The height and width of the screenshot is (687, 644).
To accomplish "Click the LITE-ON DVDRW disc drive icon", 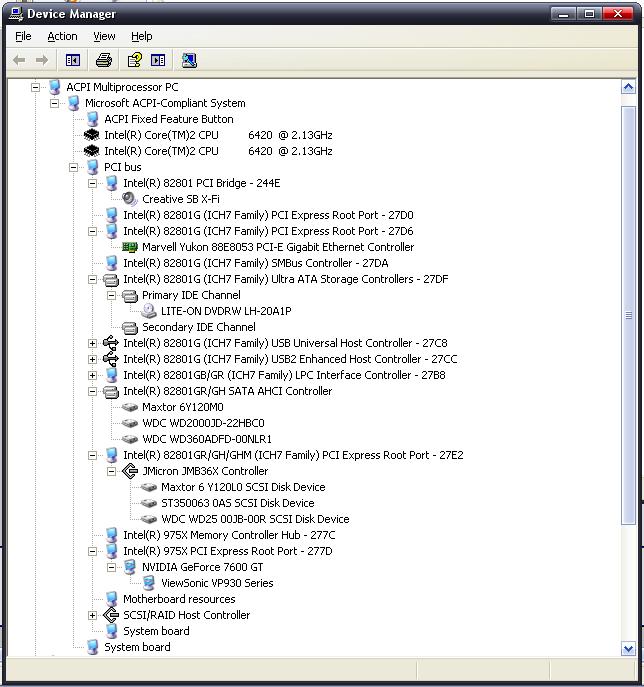I will pos(149,311).
